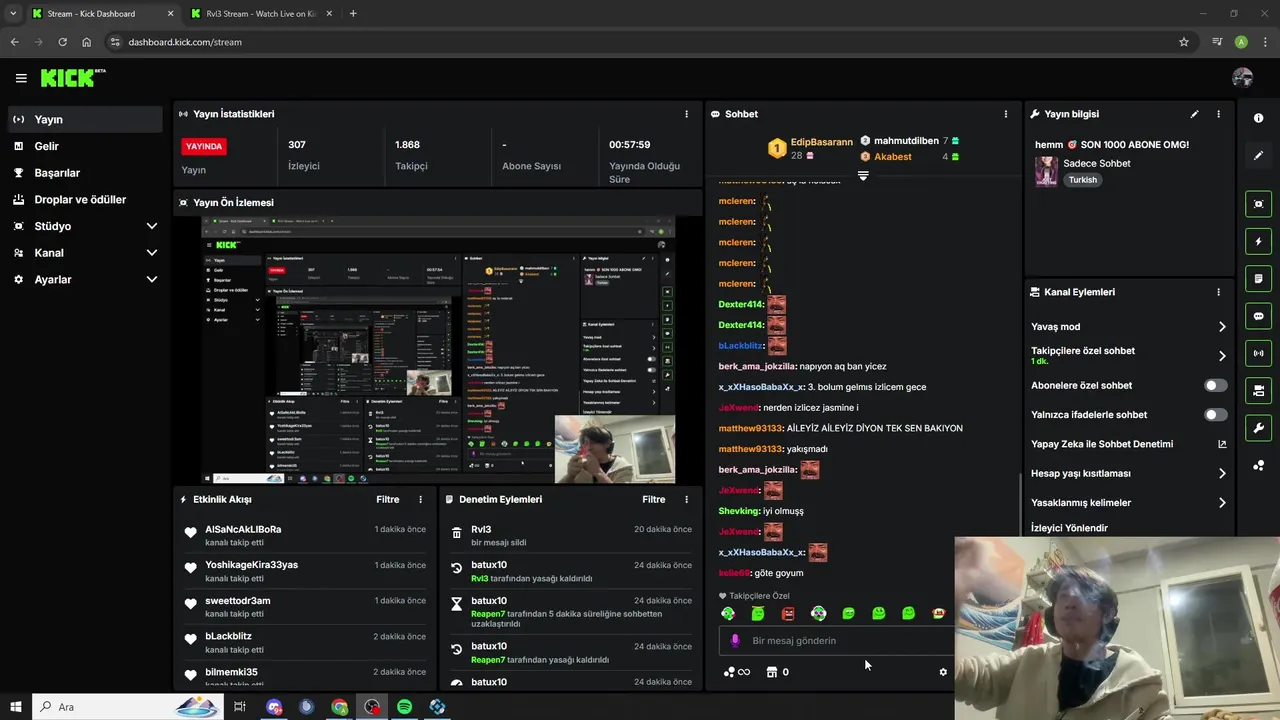Toggle the chat bubble panel icon
Image resolution: width=1280 pixels, height=720 pixels.
coord(1258,316)
